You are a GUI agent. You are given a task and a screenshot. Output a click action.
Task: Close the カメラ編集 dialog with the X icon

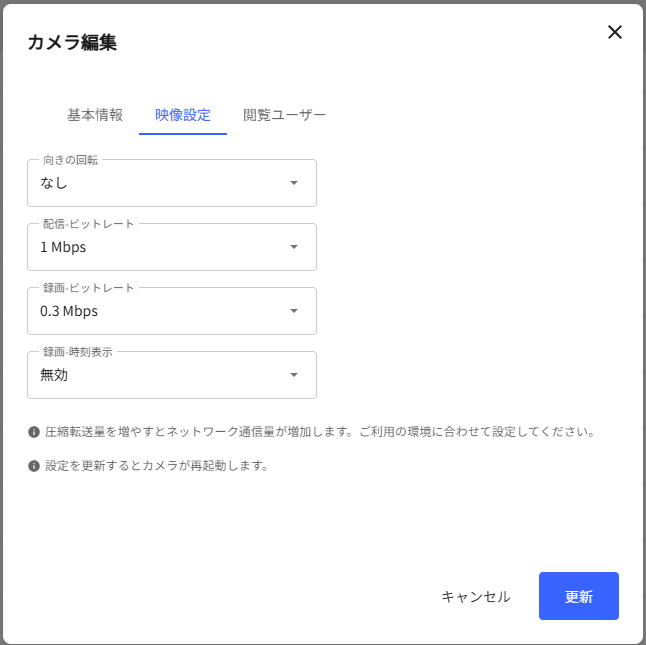pos(615,32)
